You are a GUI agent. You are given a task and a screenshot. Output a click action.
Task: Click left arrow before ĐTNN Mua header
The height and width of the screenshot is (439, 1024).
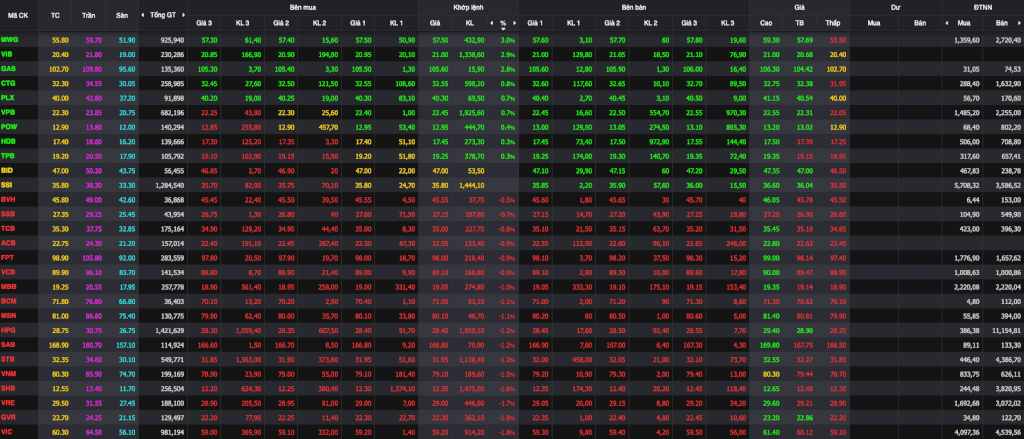(x=947, y=23)
